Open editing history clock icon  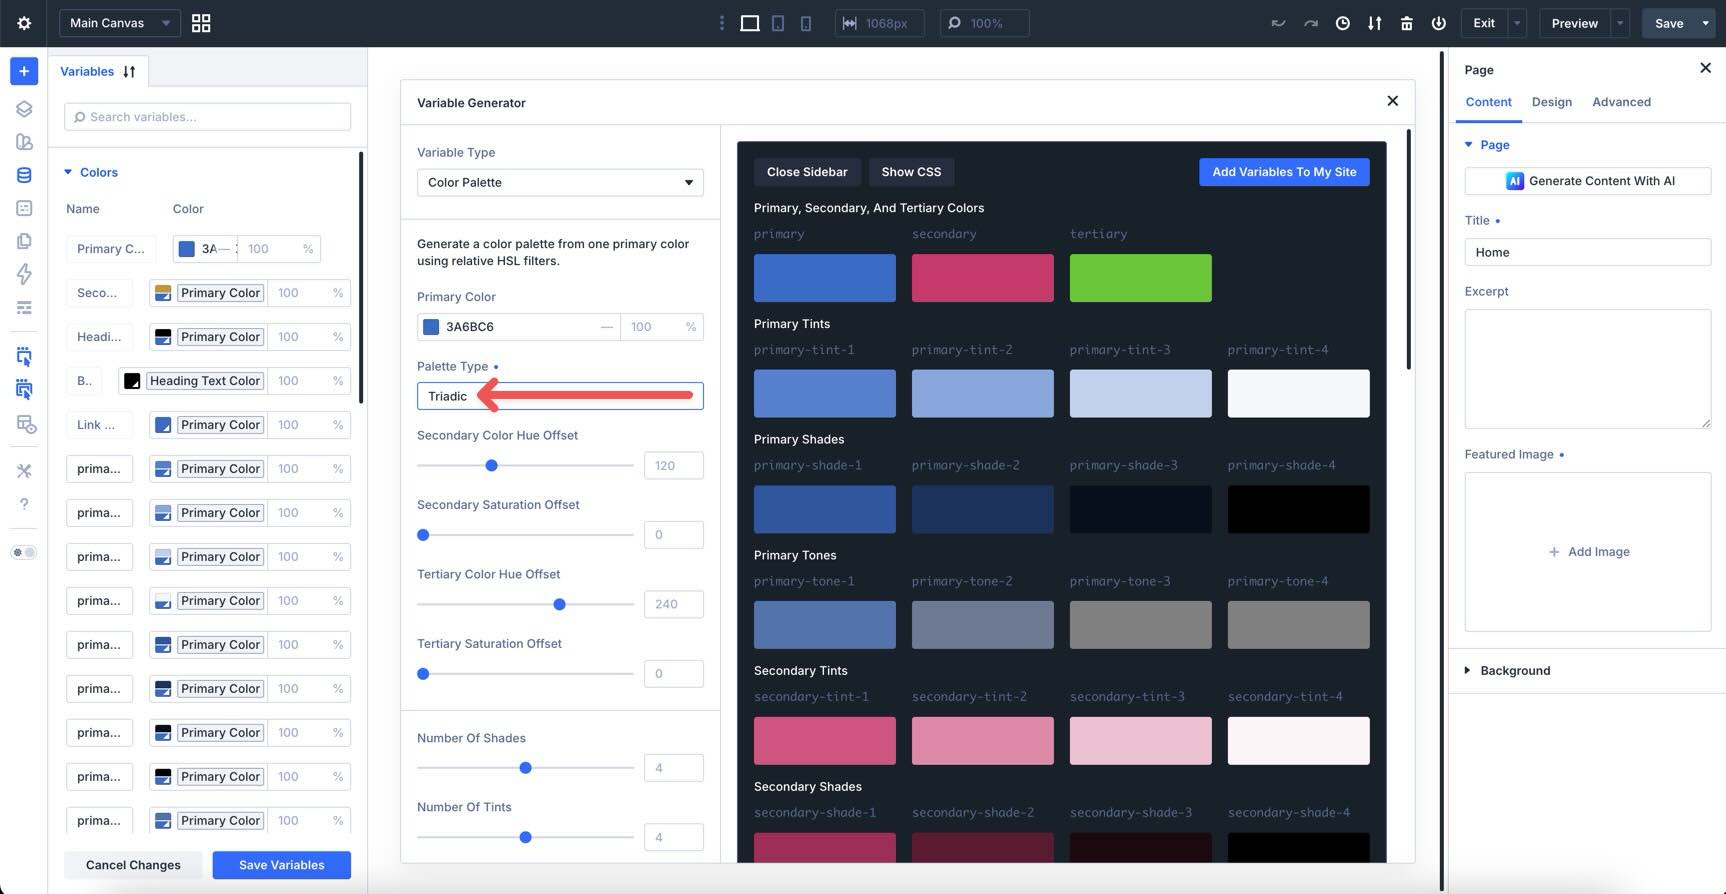click(x=1343, y=23)
